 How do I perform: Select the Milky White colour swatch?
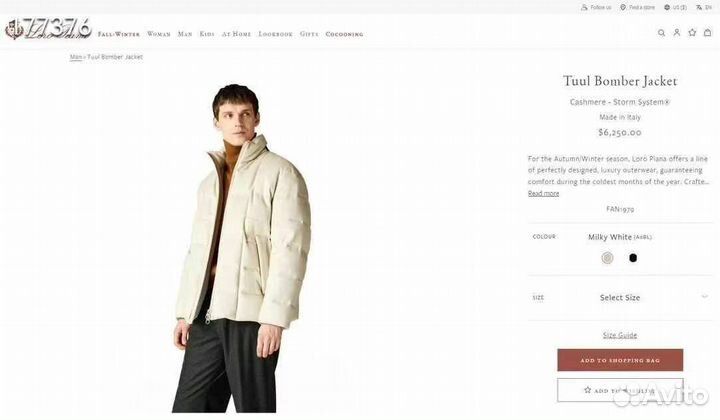pyautogui.click(x=608, y=258)
